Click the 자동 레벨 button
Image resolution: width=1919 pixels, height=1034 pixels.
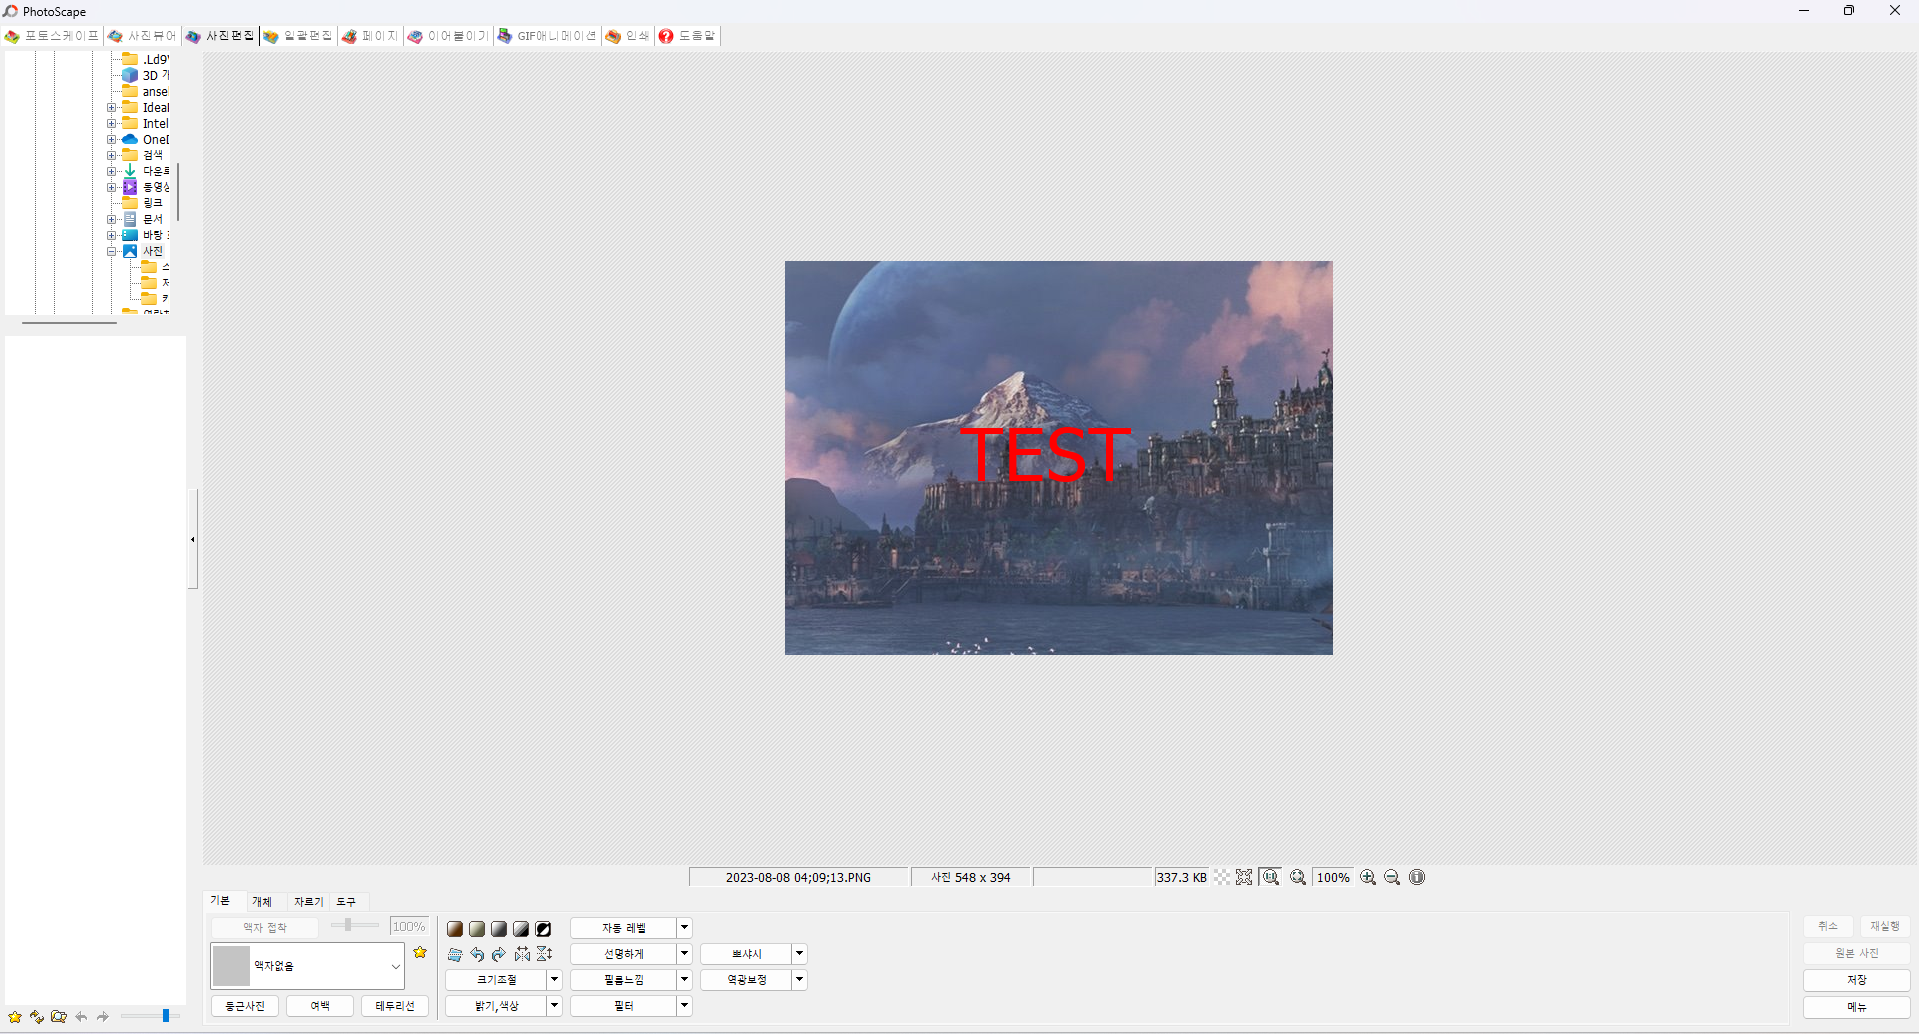tap(624, 928)
